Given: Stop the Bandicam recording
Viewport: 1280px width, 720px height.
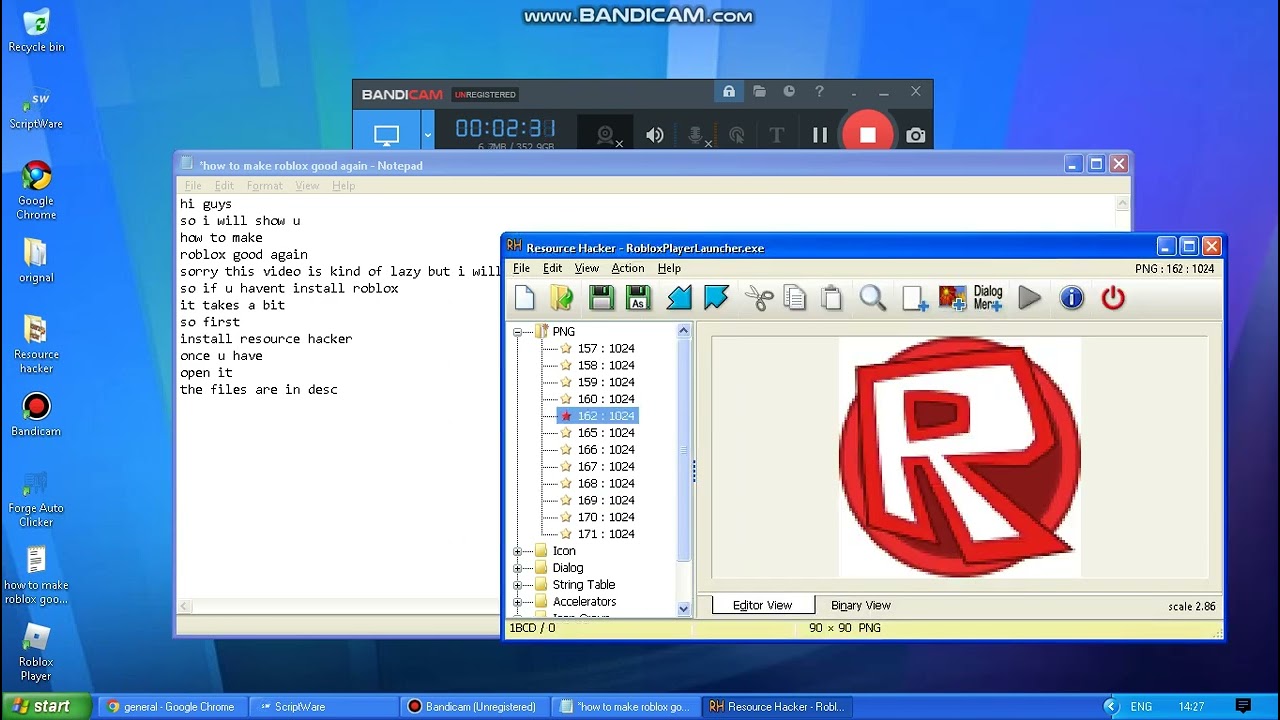Looking at the screenshot, I should 867,135.
